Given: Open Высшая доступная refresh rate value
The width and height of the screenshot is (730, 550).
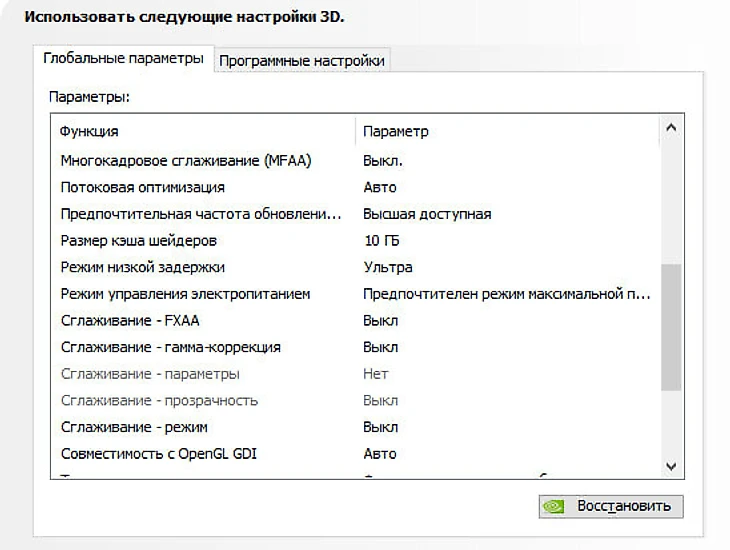Looking at the screenshot, I should click(x=427, y=214).
